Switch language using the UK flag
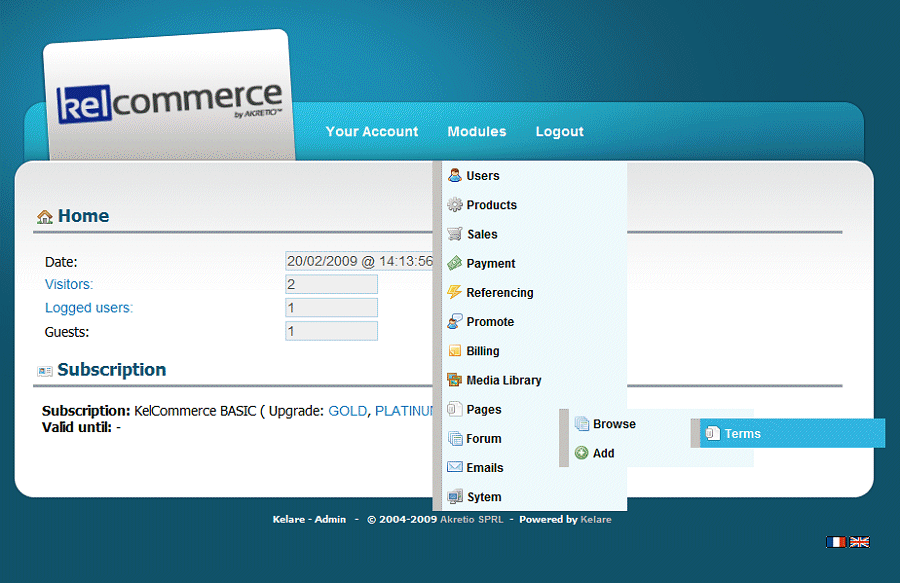 pos(860,542)
